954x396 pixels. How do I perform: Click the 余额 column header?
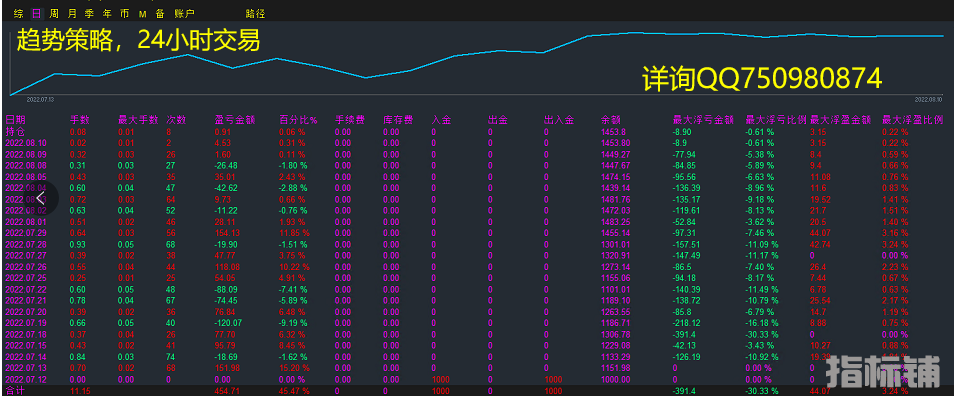611,120
